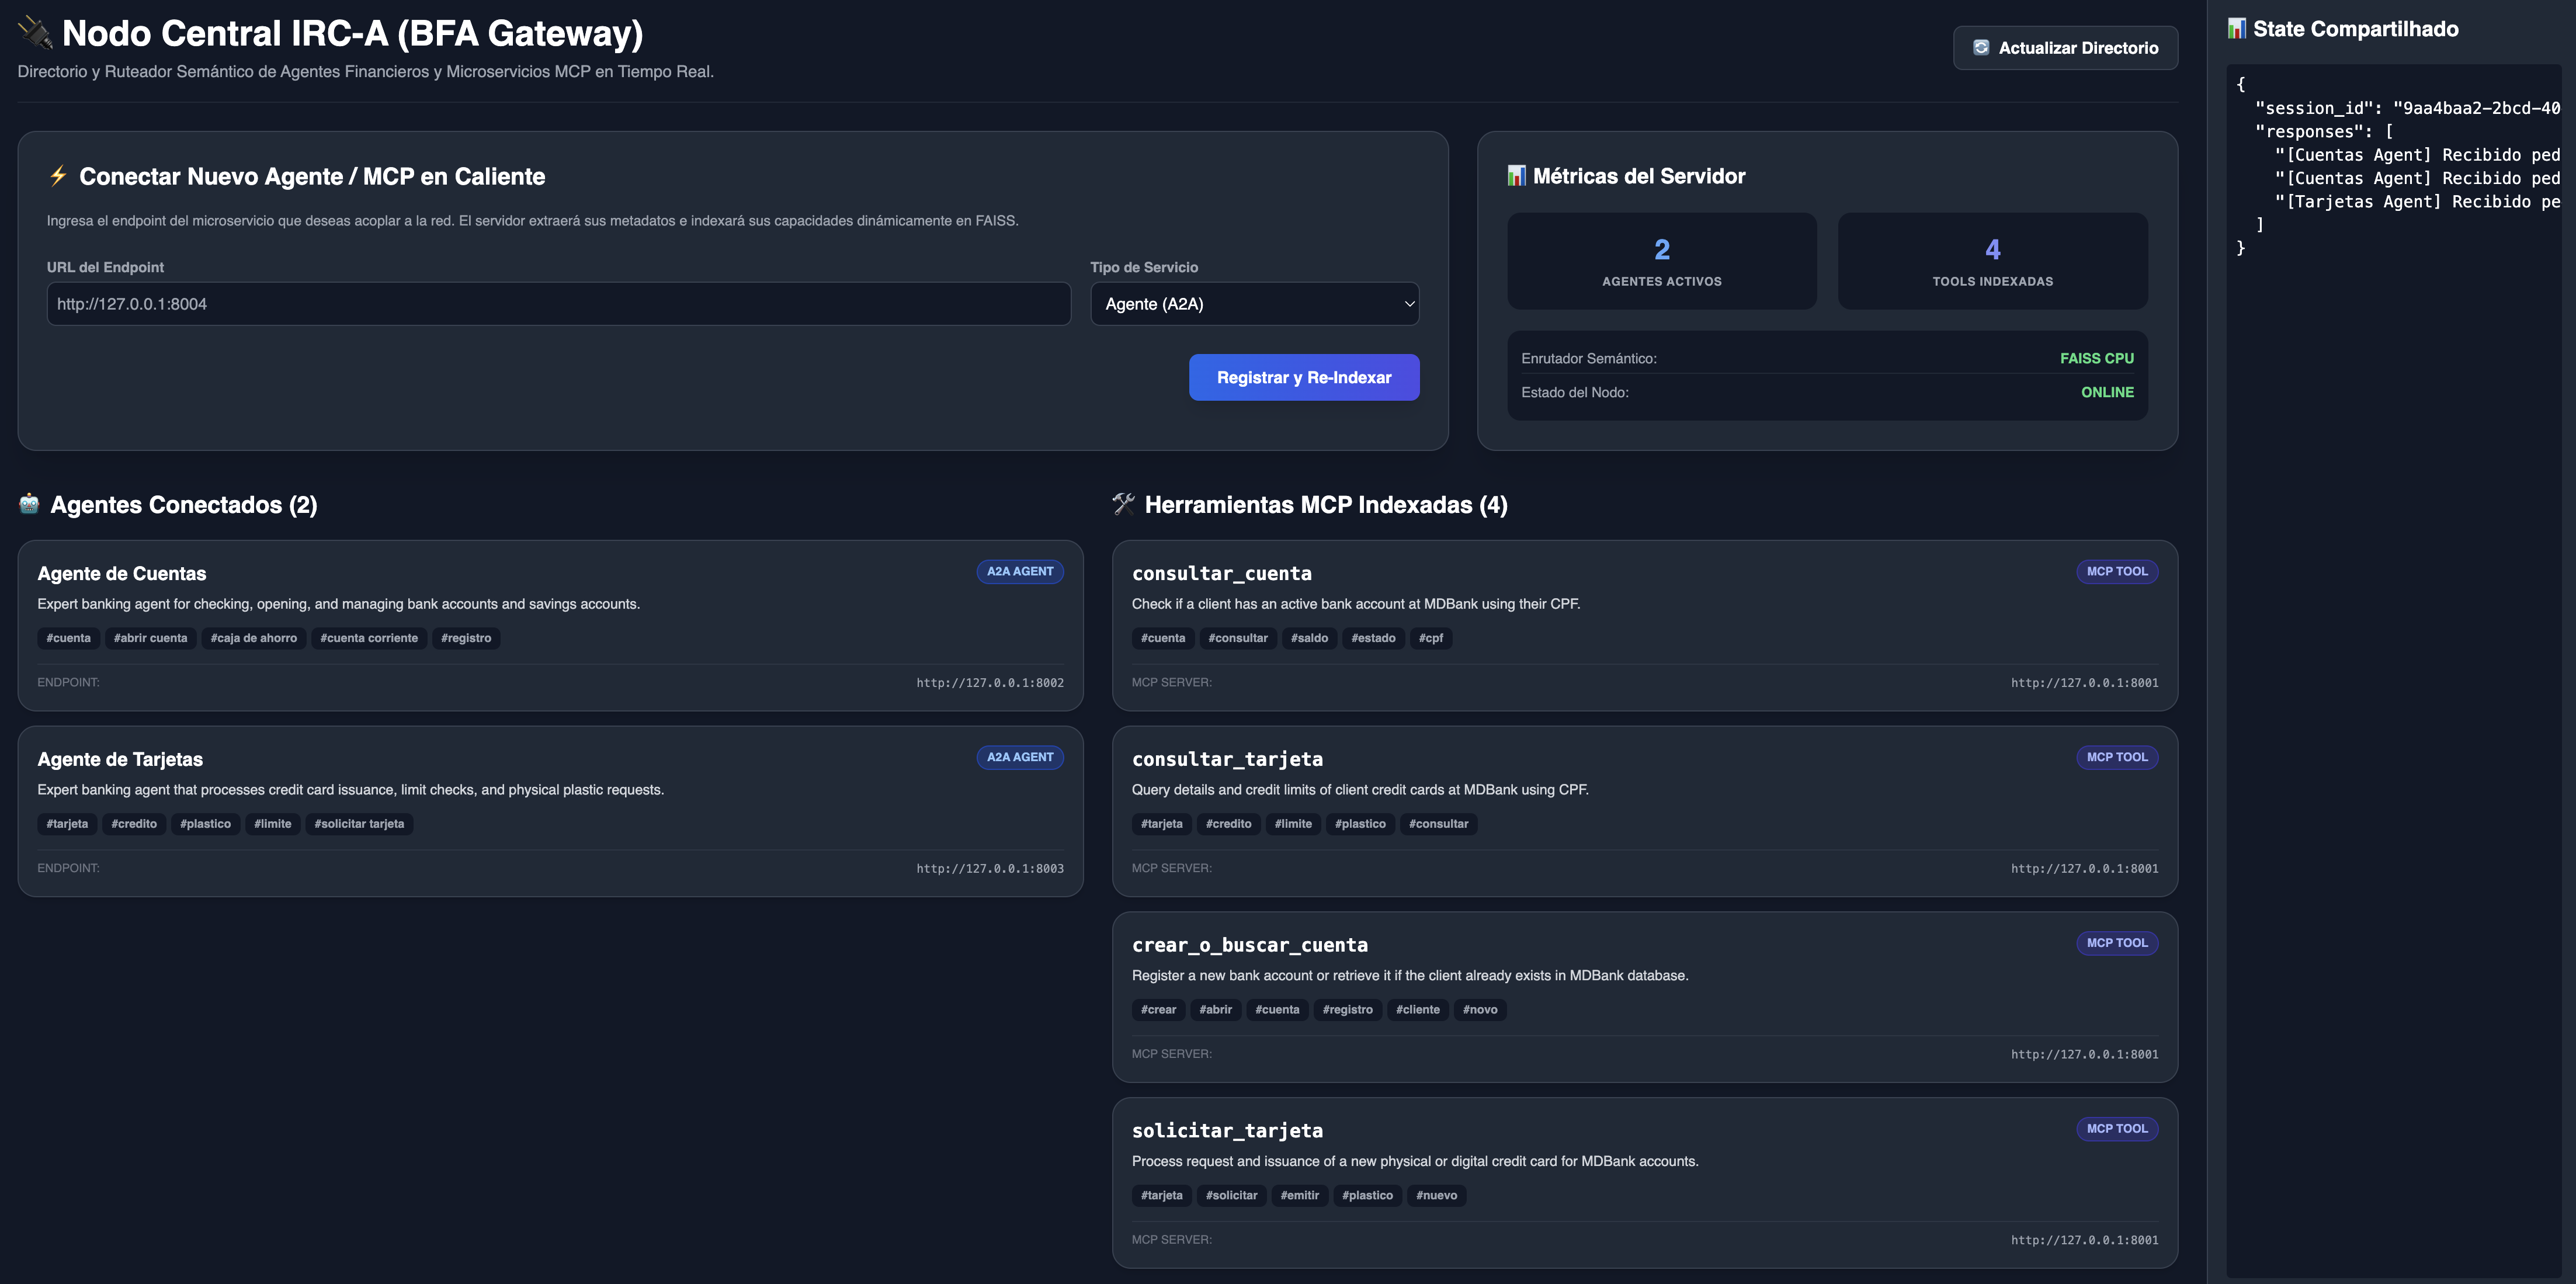Click the #registro tag on Agente de Cuentas
This screenshot has width=2576, height=1284.
466,638
